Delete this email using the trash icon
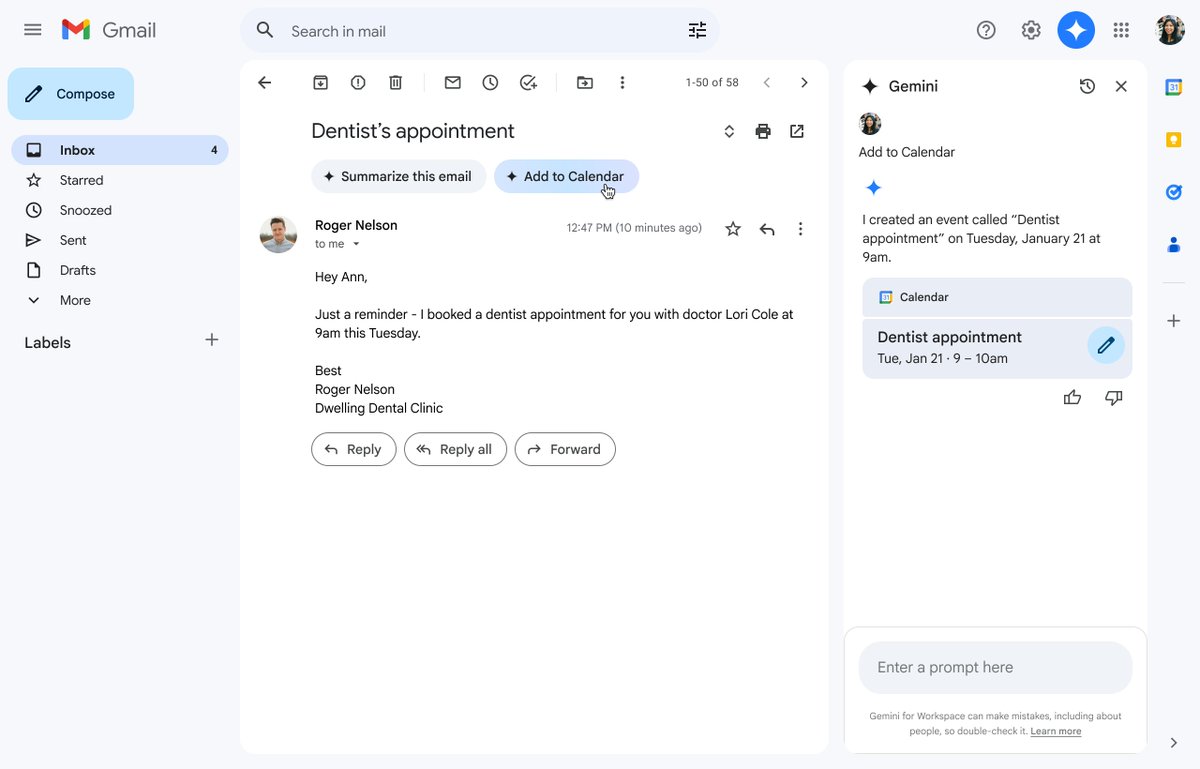This screenshot has width=1200, height=769. (x=395, y=82)
